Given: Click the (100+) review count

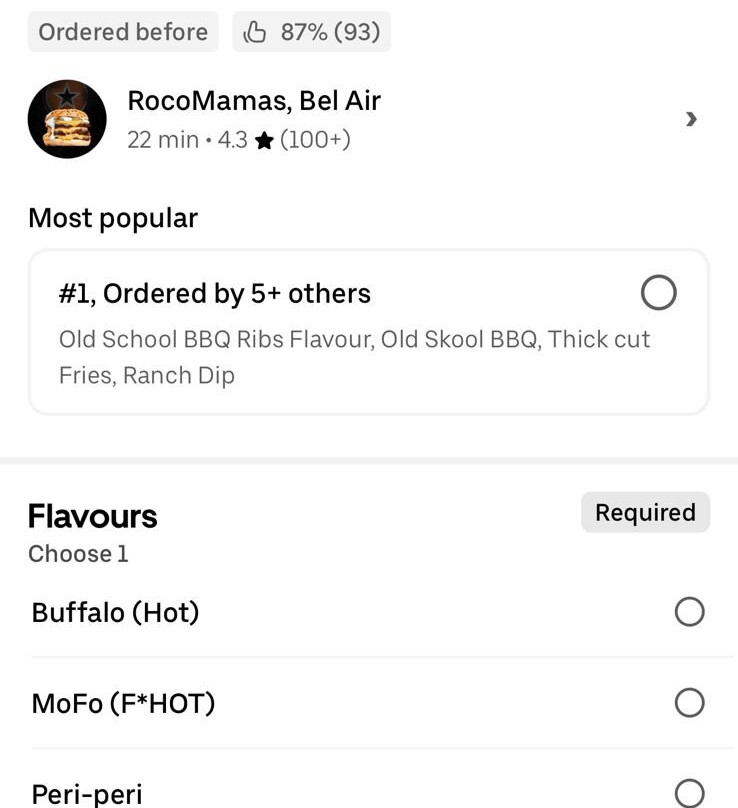Looking at the screenshot, I should tap(315, 140).
